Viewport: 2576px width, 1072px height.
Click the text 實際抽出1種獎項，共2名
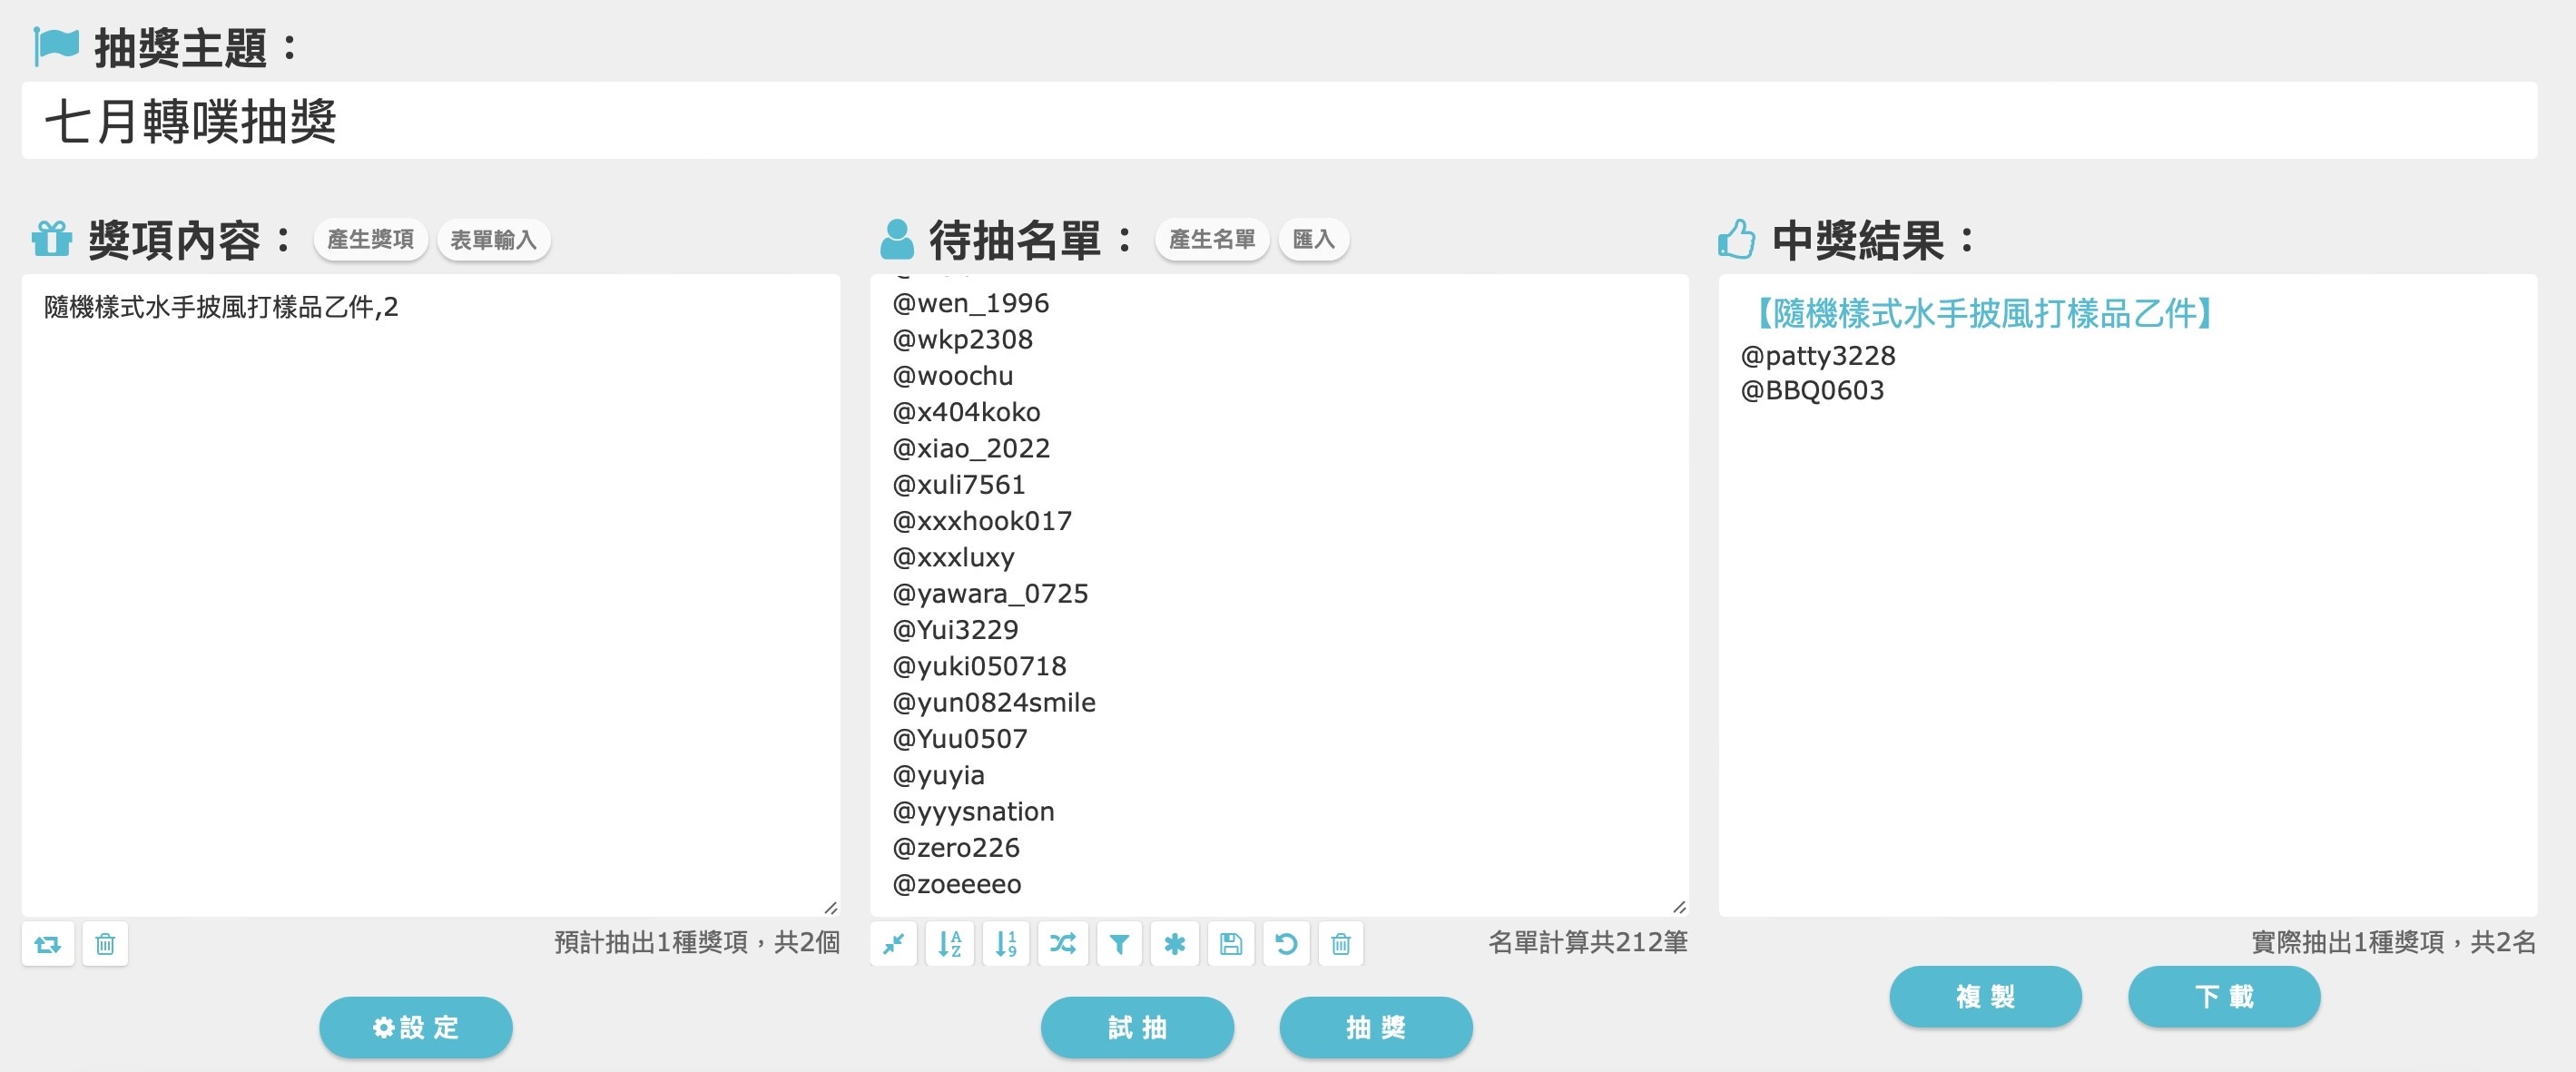pos(2394,942)
